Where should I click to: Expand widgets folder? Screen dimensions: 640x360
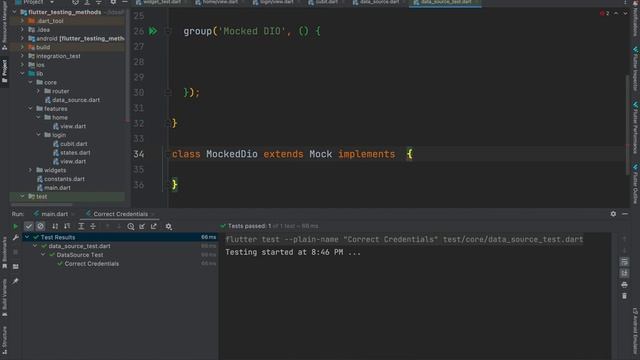click(31, 170)
